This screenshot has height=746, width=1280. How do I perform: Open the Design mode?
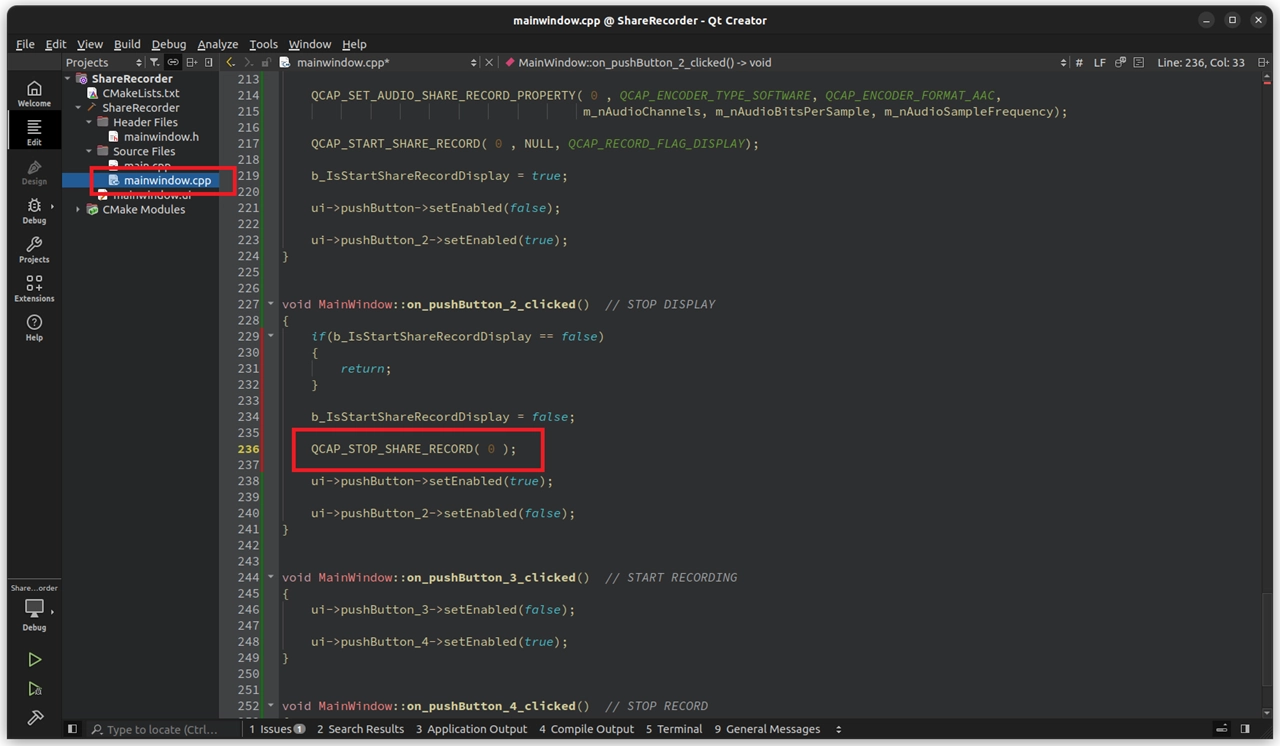34,171
